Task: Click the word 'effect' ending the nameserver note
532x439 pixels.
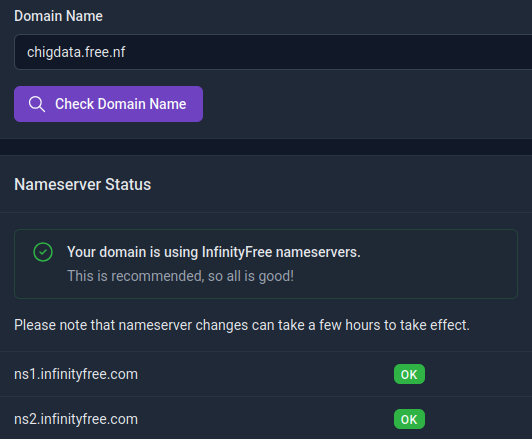Action: click(448, 325)
